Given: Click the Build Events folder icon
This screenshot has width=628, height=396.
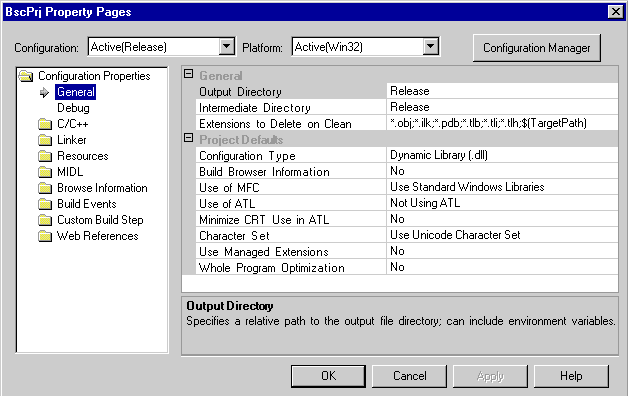Looking at the screenshot, I should tap(45, 204).
